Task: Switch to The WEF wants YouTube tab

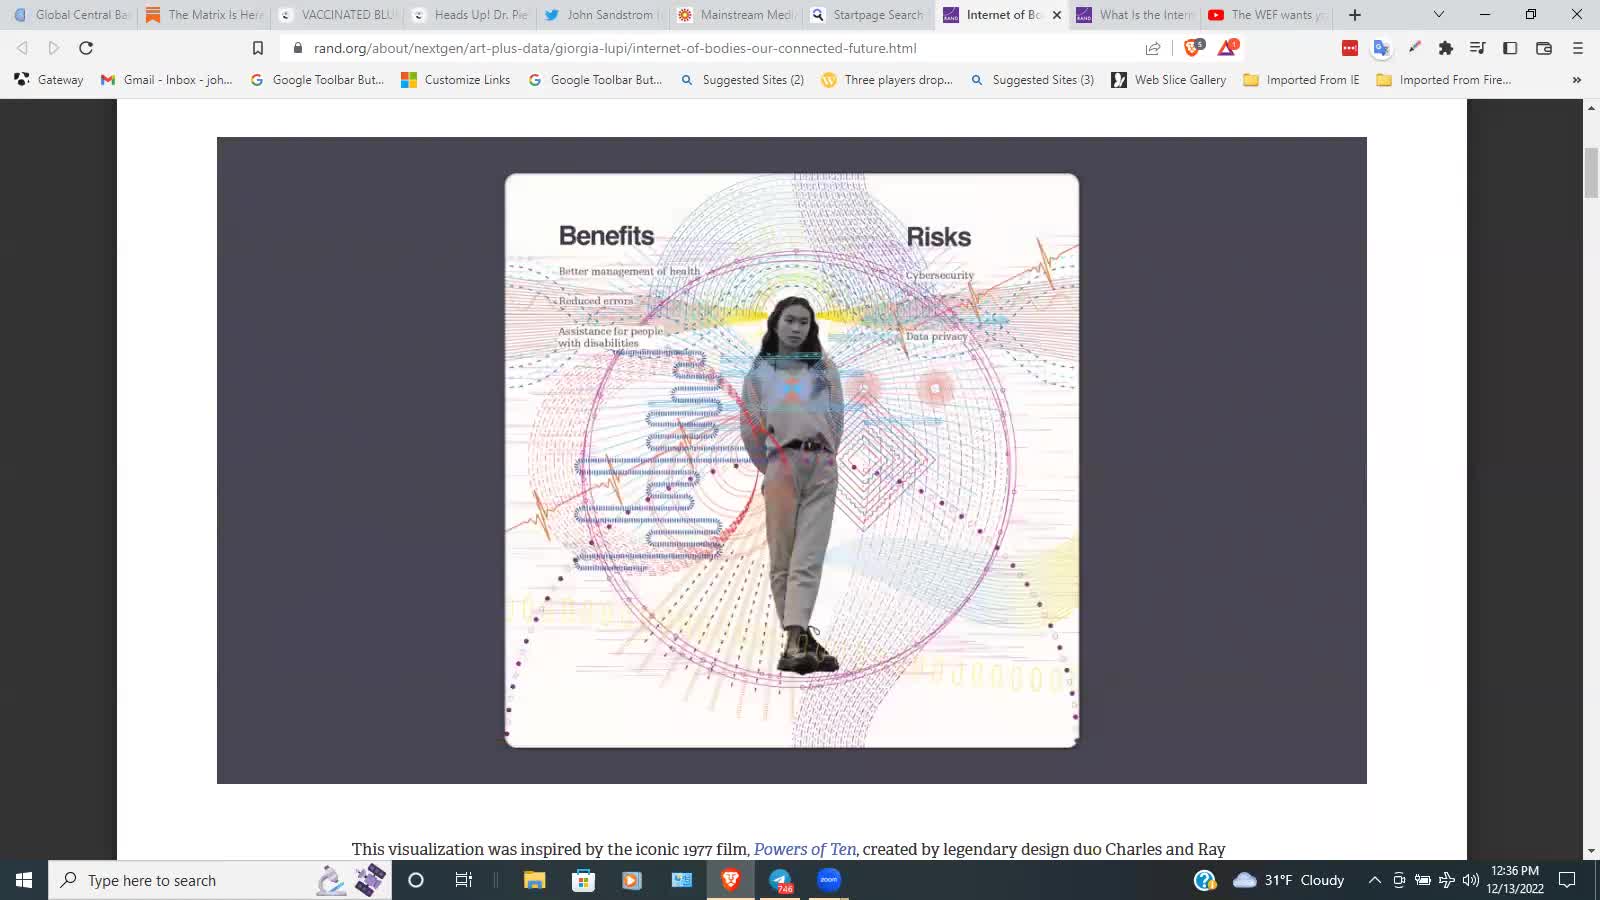Action: pyautogui.click(x=1268, y=15)
